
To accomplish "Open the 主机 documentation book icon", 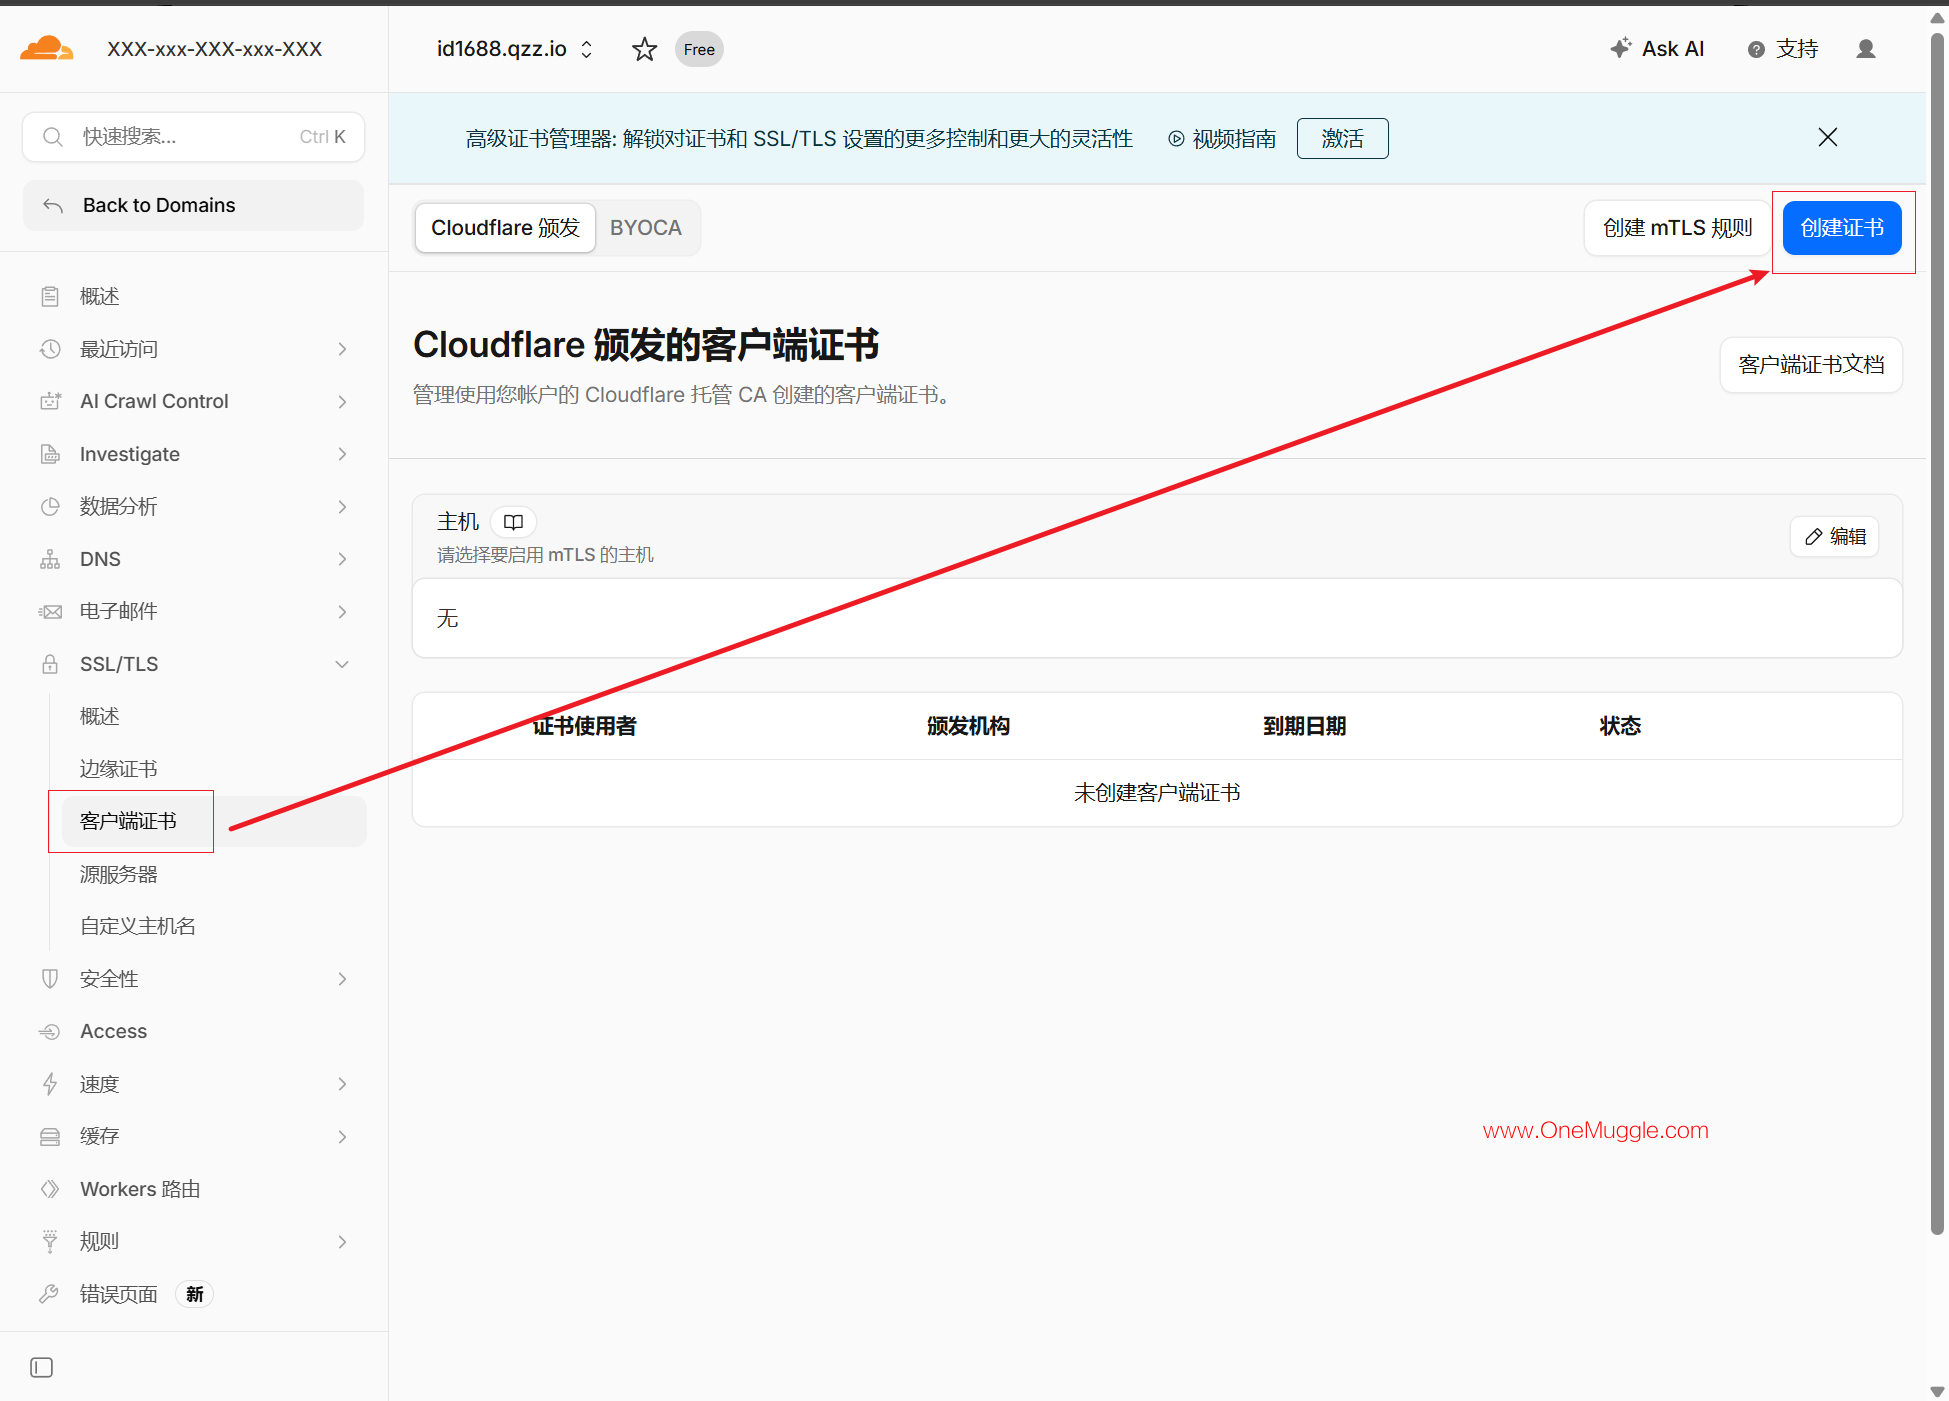I will pos(513,522).
